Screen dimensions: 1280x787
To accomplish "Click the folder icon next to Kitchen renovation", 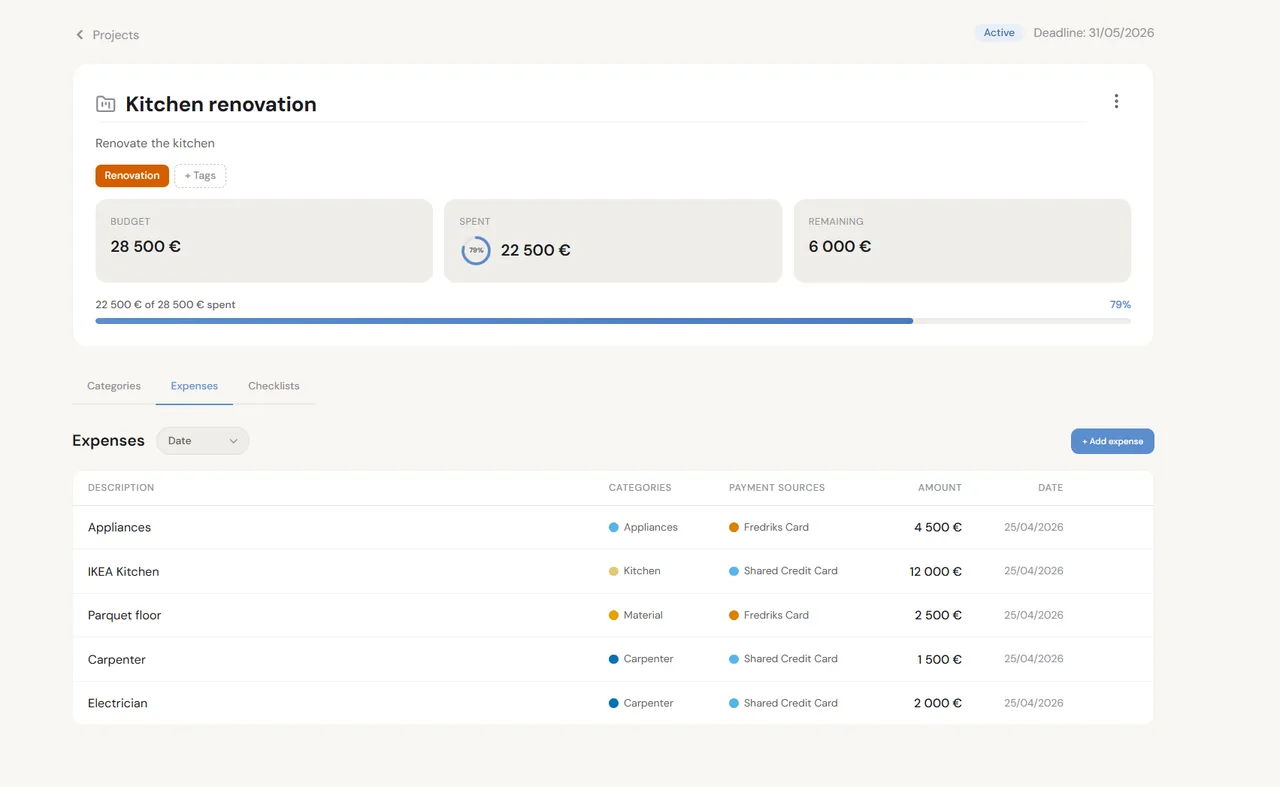I will tap(105, 104).
